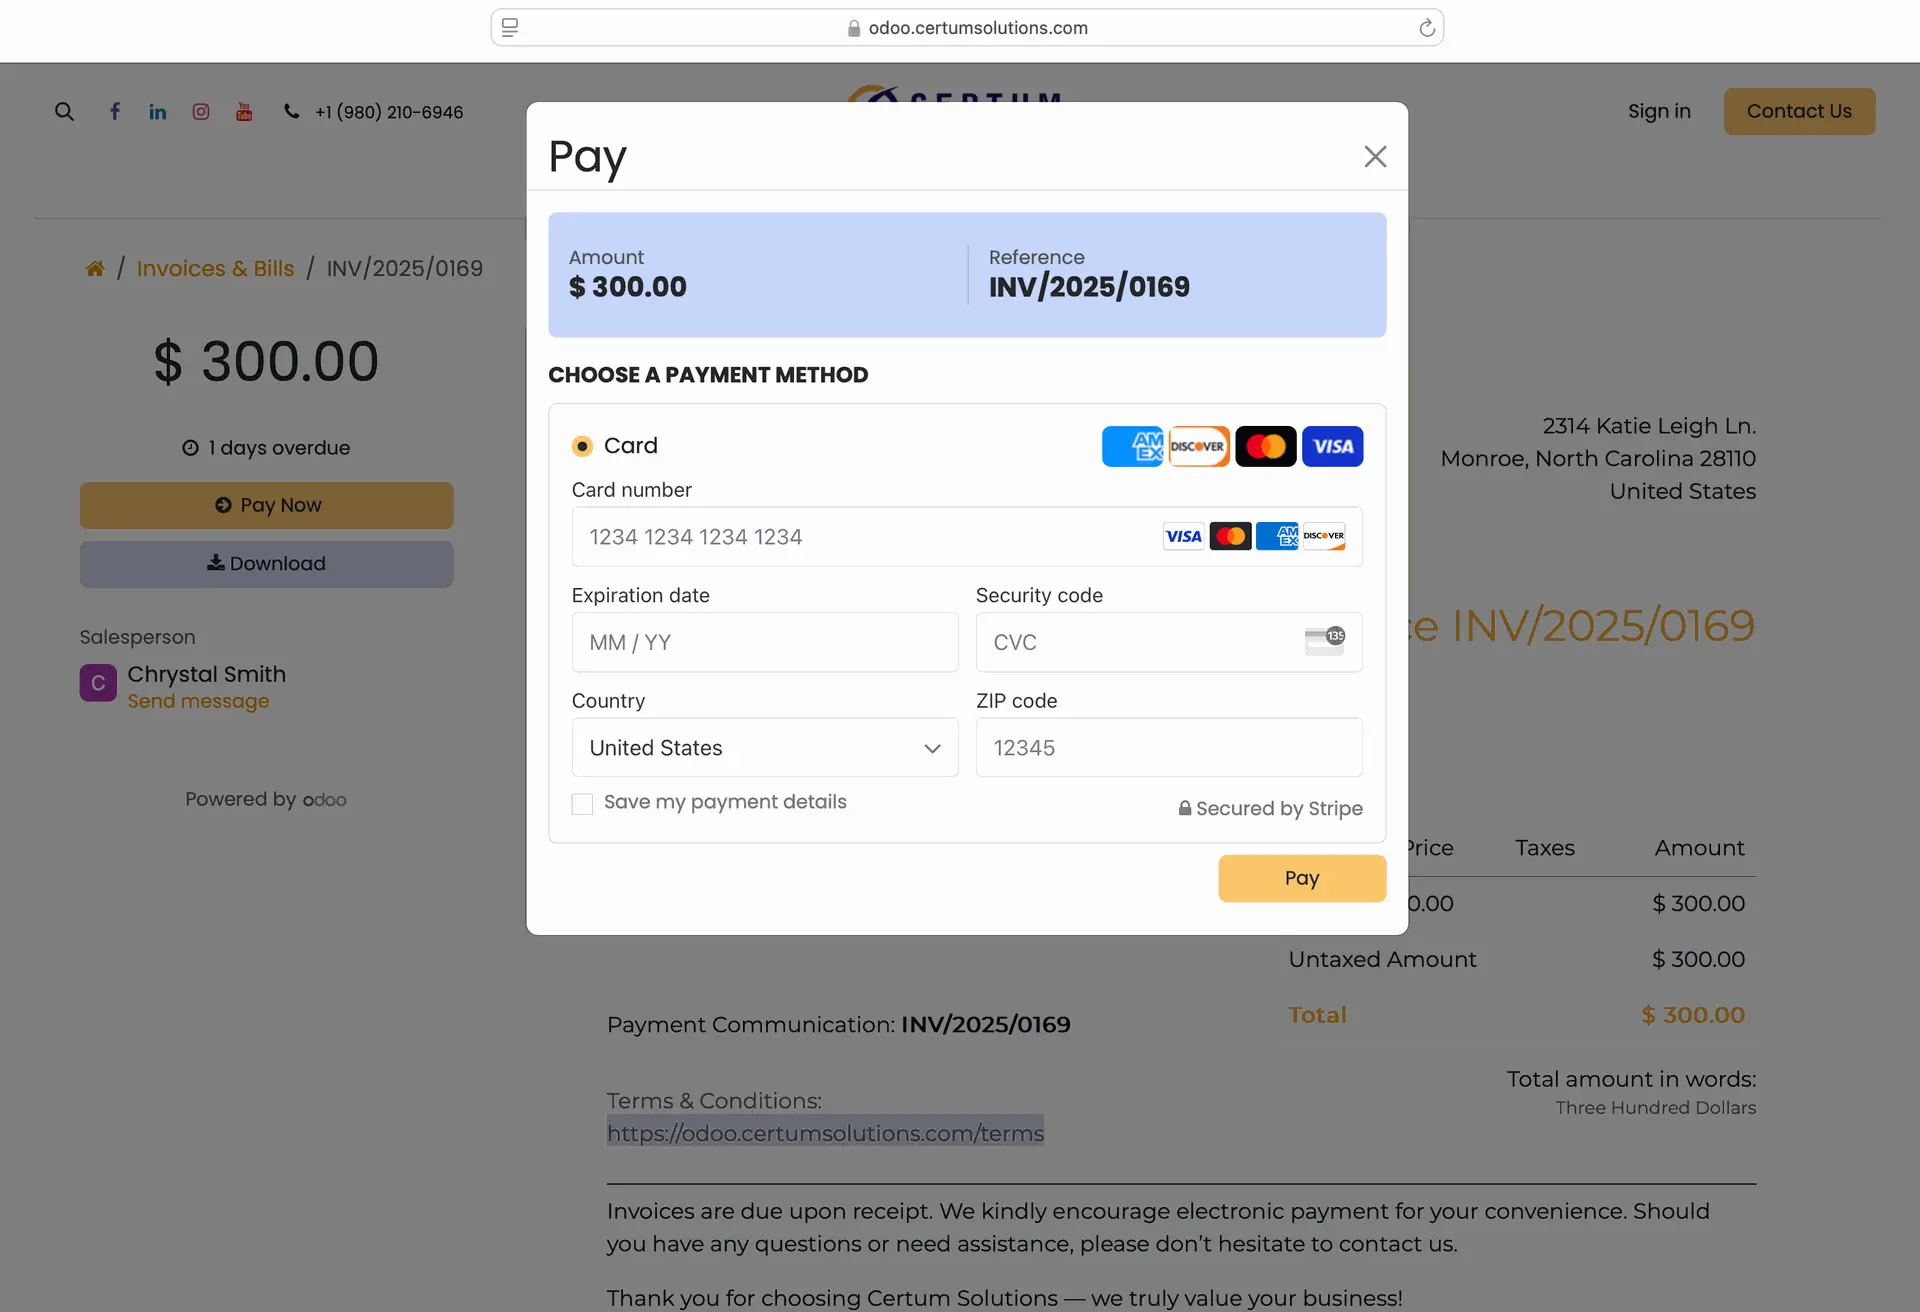Screen dimensions: 1920x1312
Task: Click the Sign in menu item
Action: point(1659,111)
